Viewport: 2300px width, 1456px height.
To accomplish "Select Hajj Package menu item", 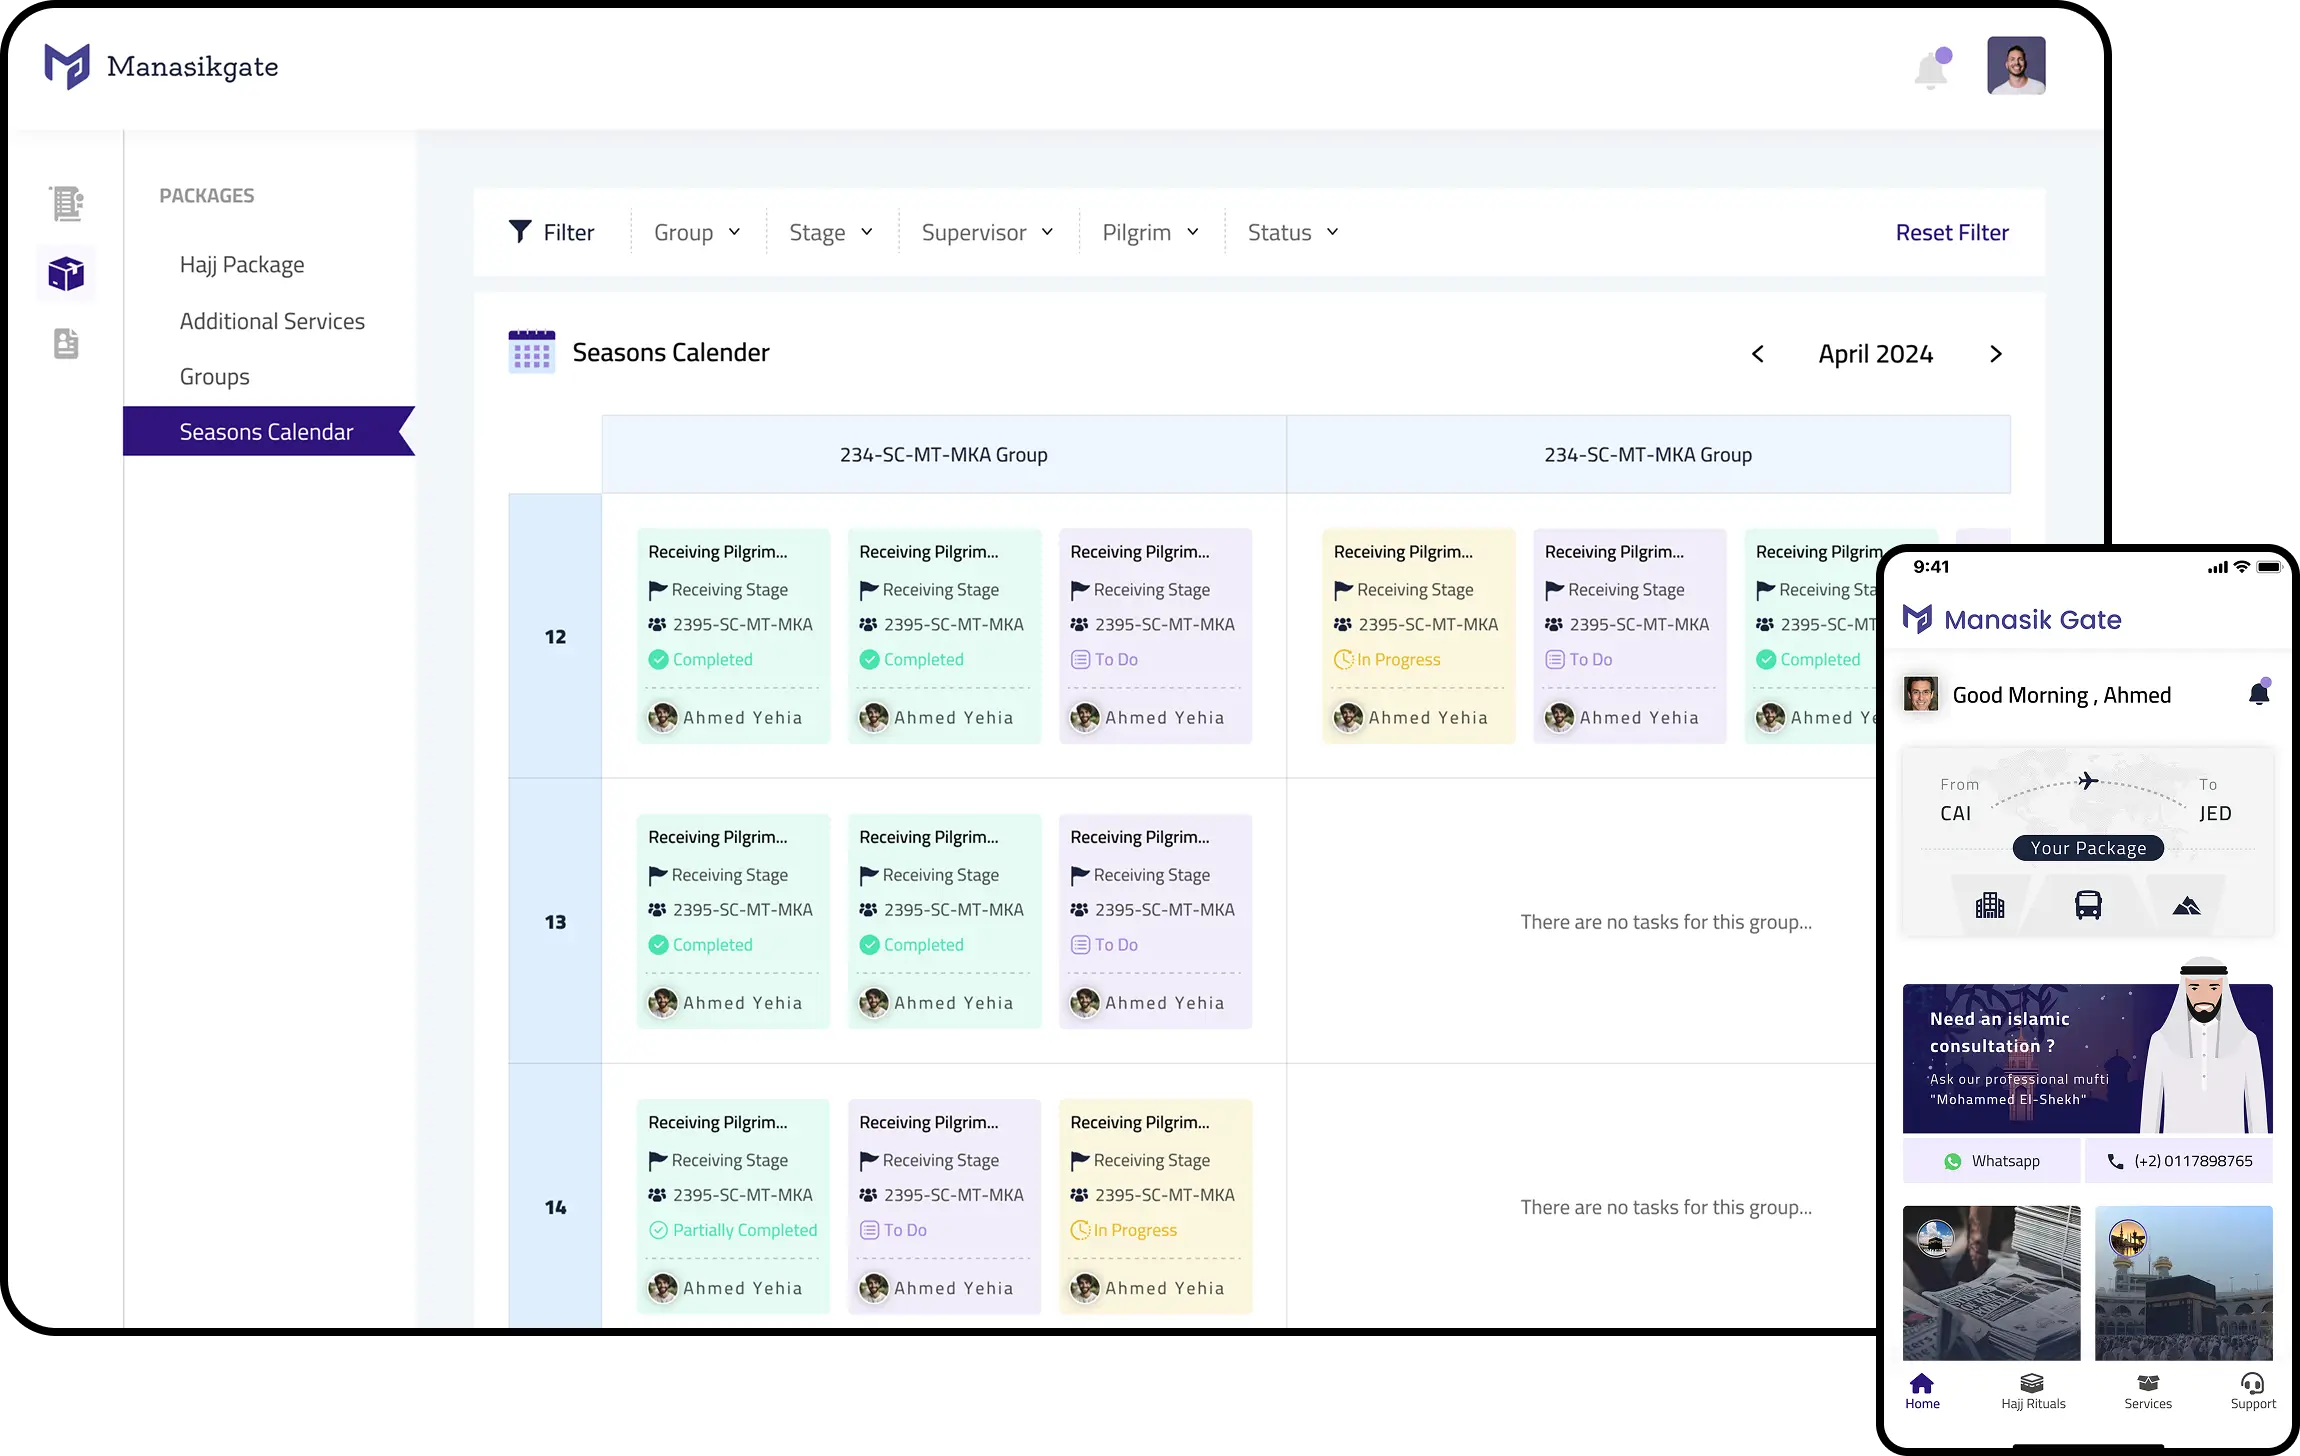I will (242, 265).
